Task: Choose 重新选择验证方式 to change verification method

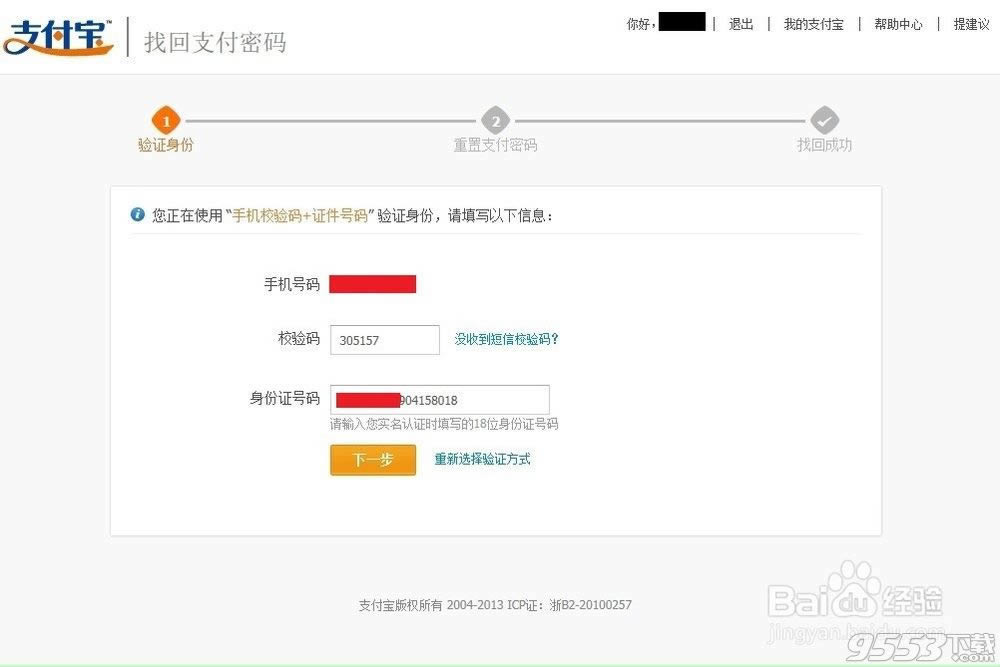Action: [482, 459]
